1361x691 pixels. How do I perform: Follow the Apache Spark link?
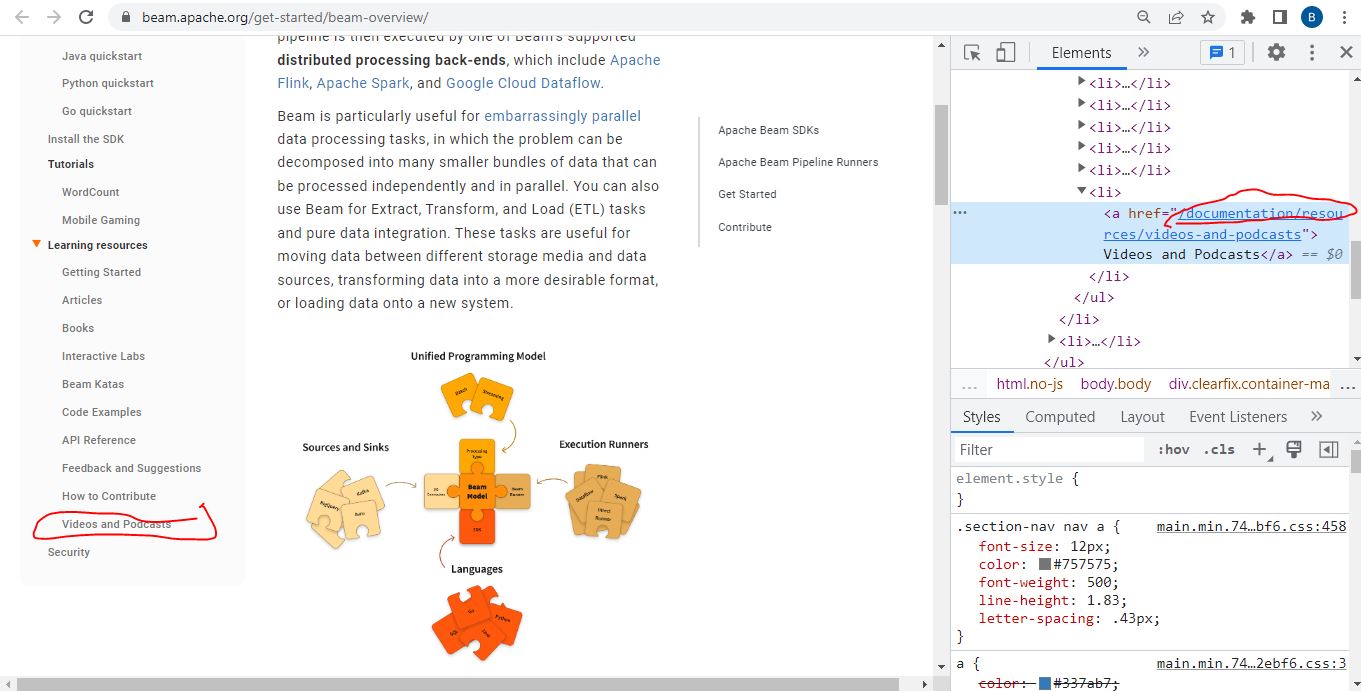pos(363,83)
